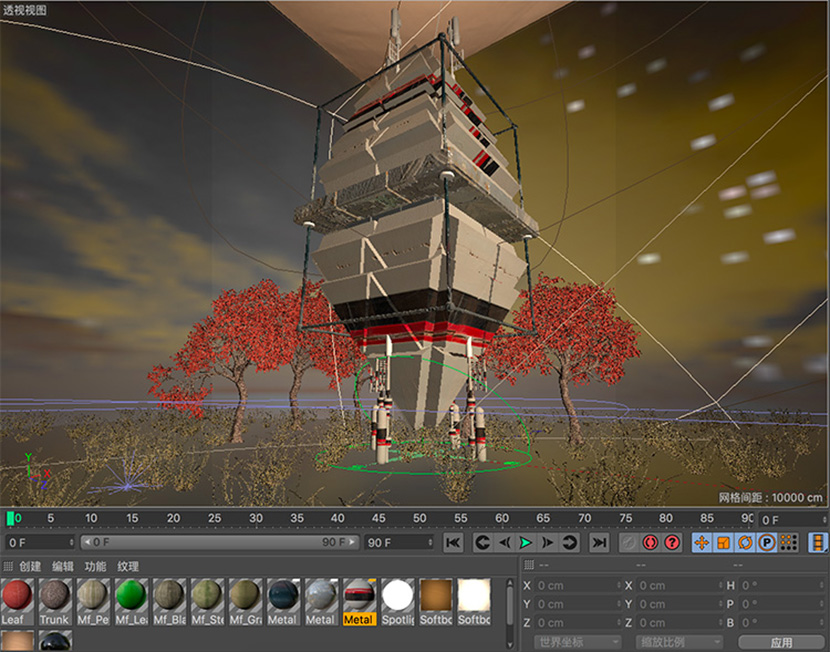Enable automatic keyframing
Viewport: 830px width, 652px height.
pos(651,542)
